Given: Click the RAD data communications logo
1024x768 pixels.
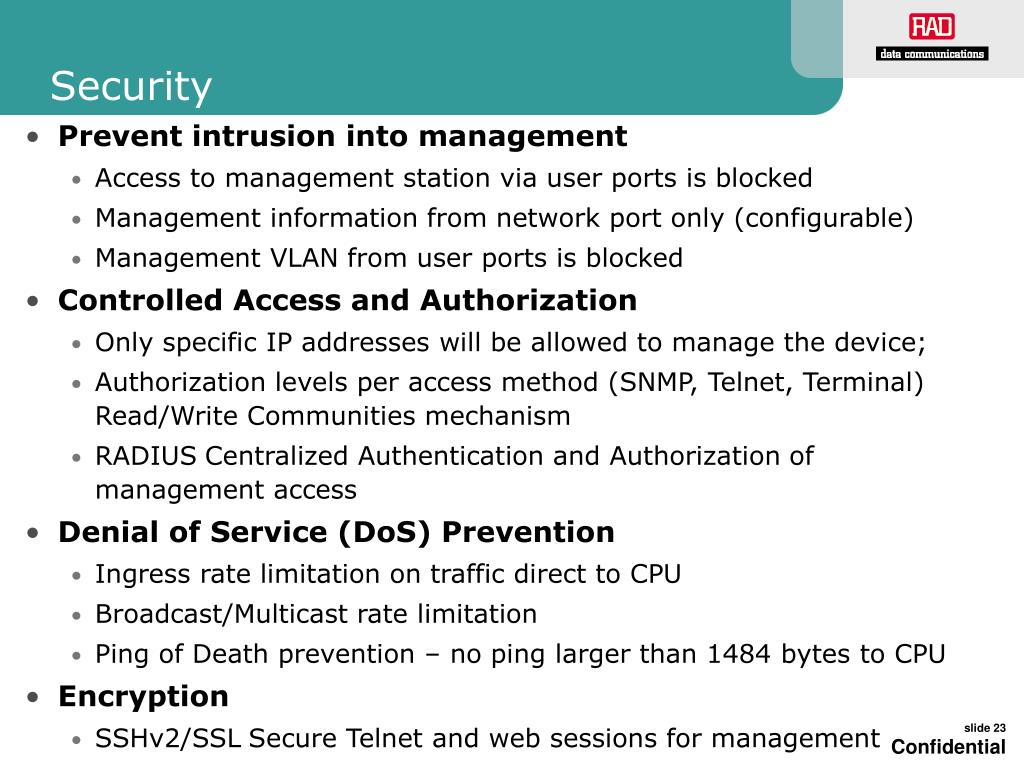Looking at the screenshot, I should coord(932,37).
